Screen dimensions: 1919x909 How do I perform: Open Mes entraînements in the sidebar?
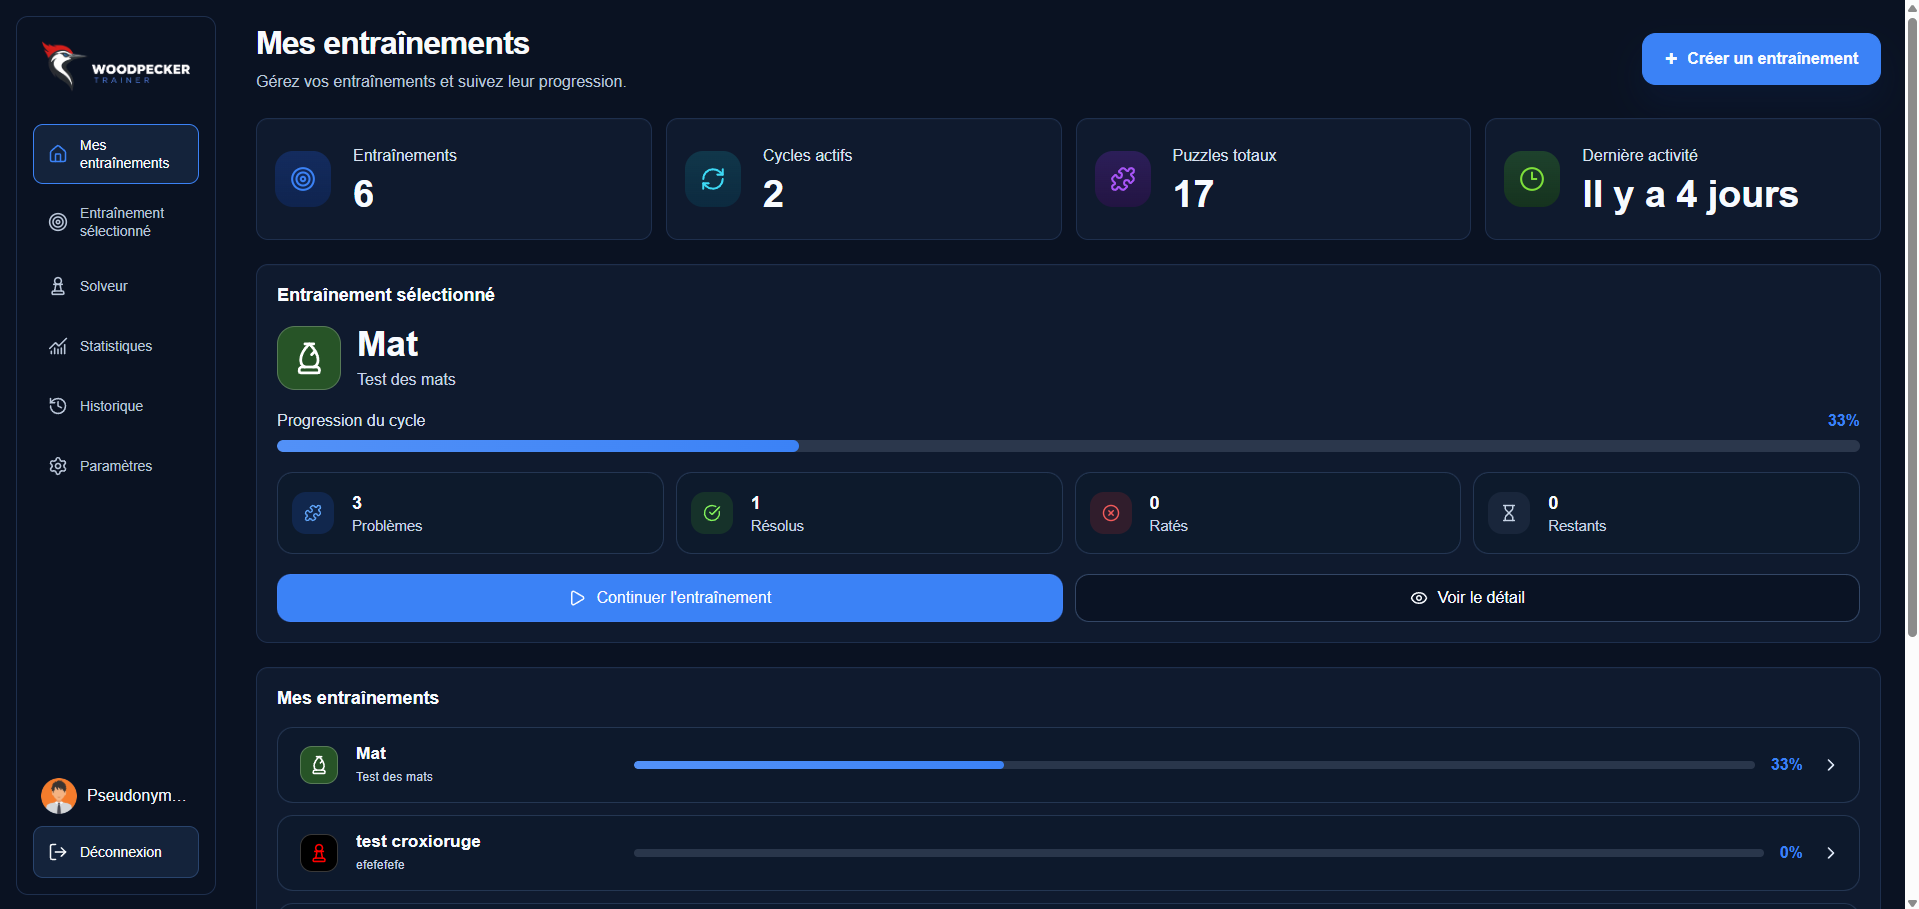[116, 154]
